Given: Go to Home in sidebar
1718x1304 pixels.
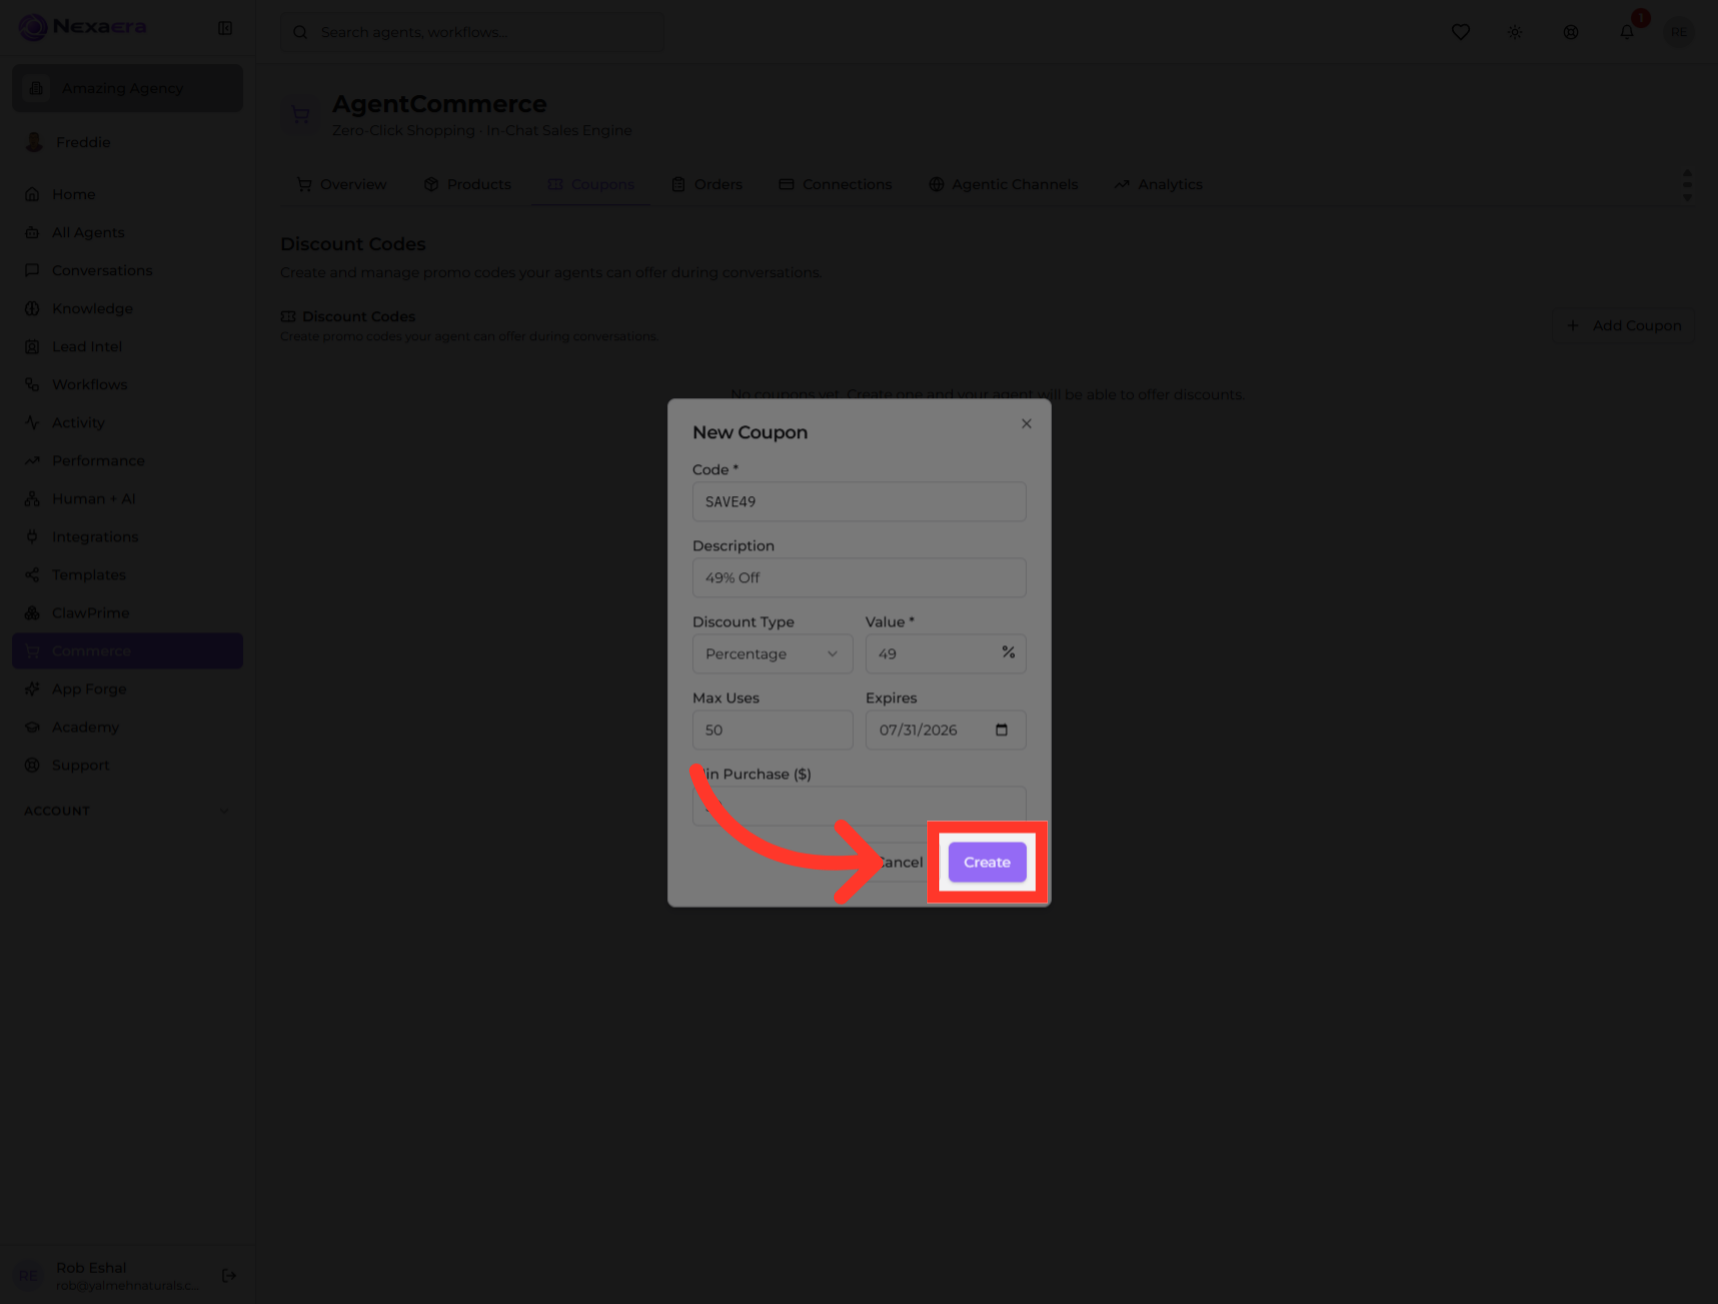Looking at the screenshot, I should pyautogui.click(x=127, y=195).
